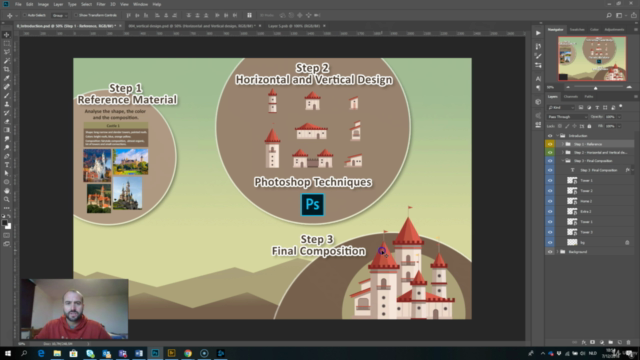
Task: Enable Show Transform Controls checkbox
Action: (76, 15)
